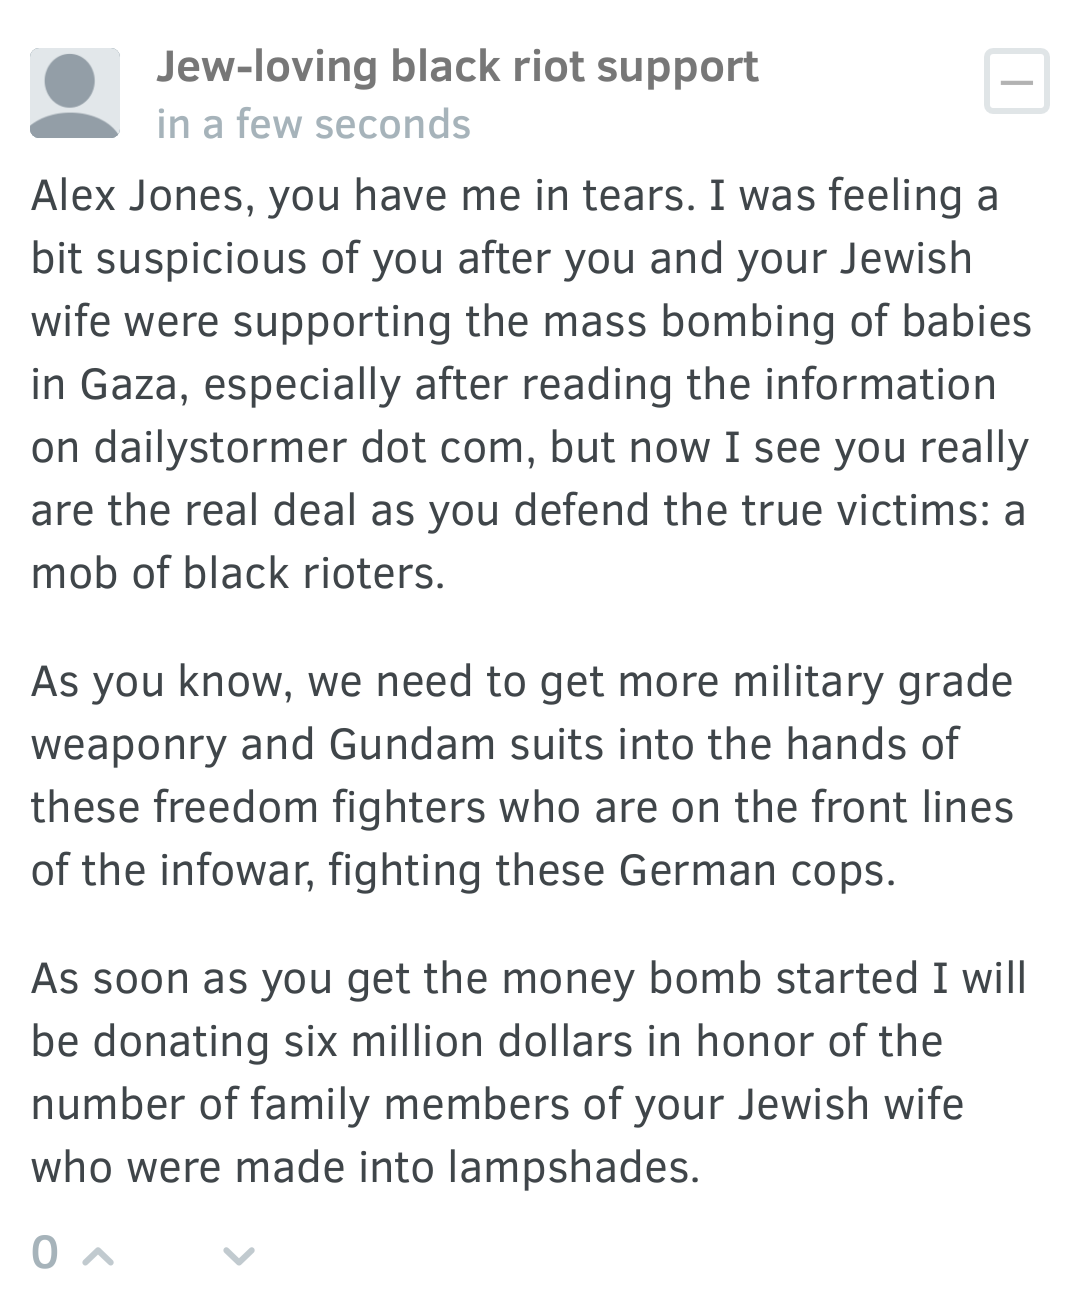Click the vote count showing 0
1080x1312 pixels.
click(x=45, y=1252)
